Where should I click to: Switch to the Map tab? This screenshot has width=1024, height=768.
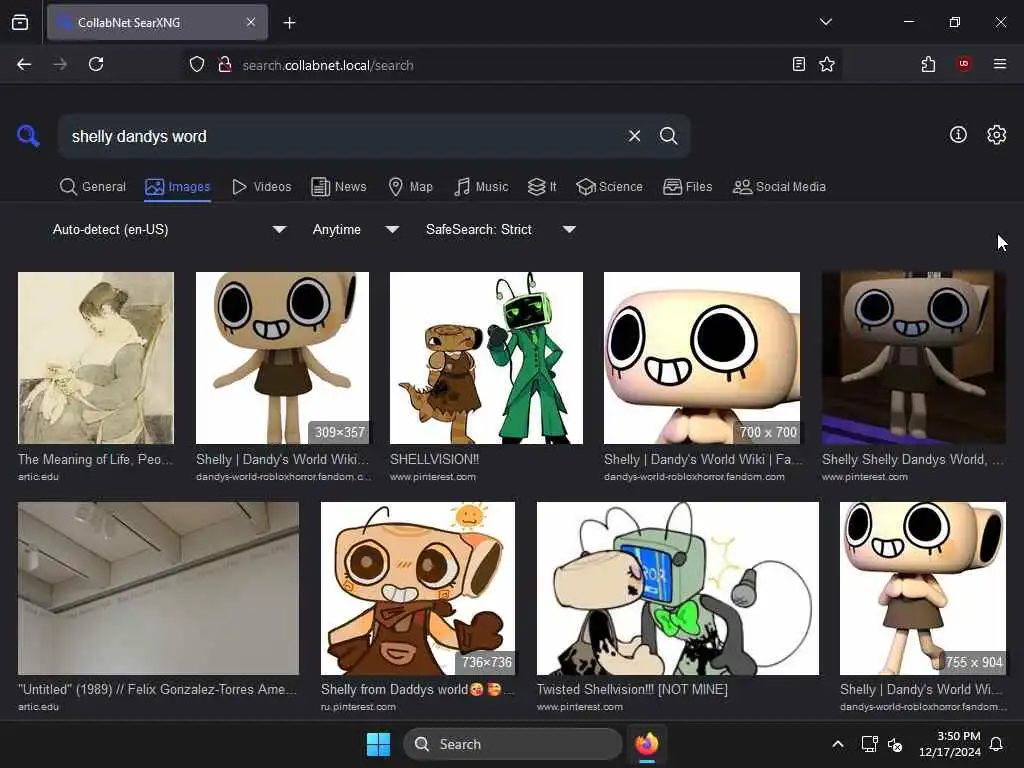[411, 187]
